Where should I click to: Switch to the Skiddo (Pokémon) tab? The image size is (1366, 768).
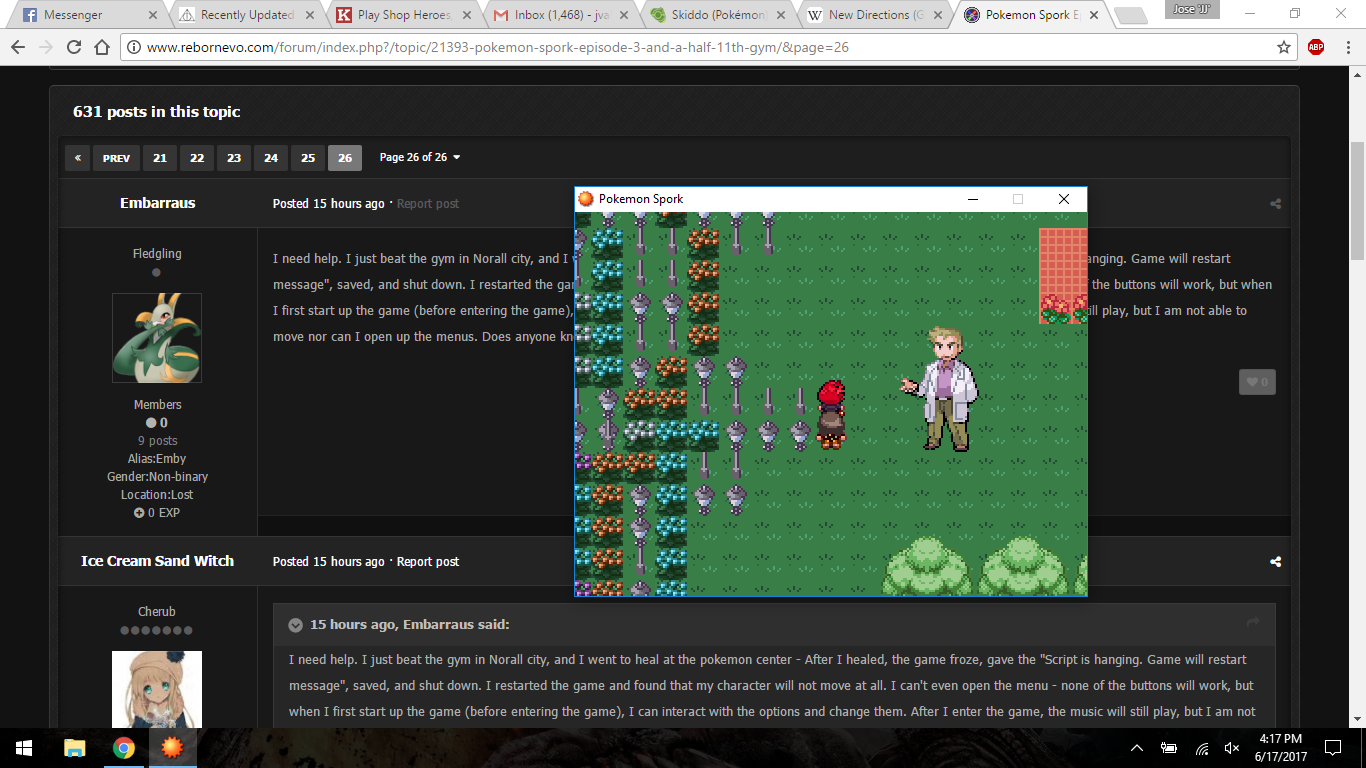[x=717, y=15]
